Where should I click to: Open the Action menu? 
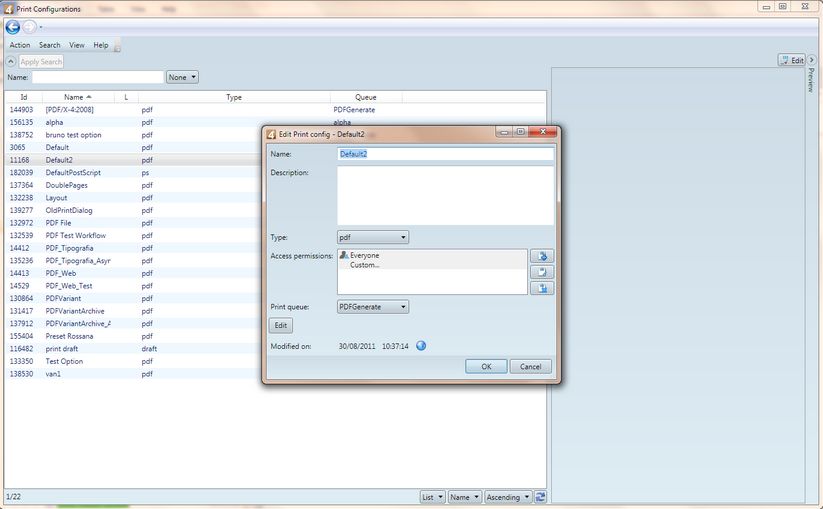20,45
